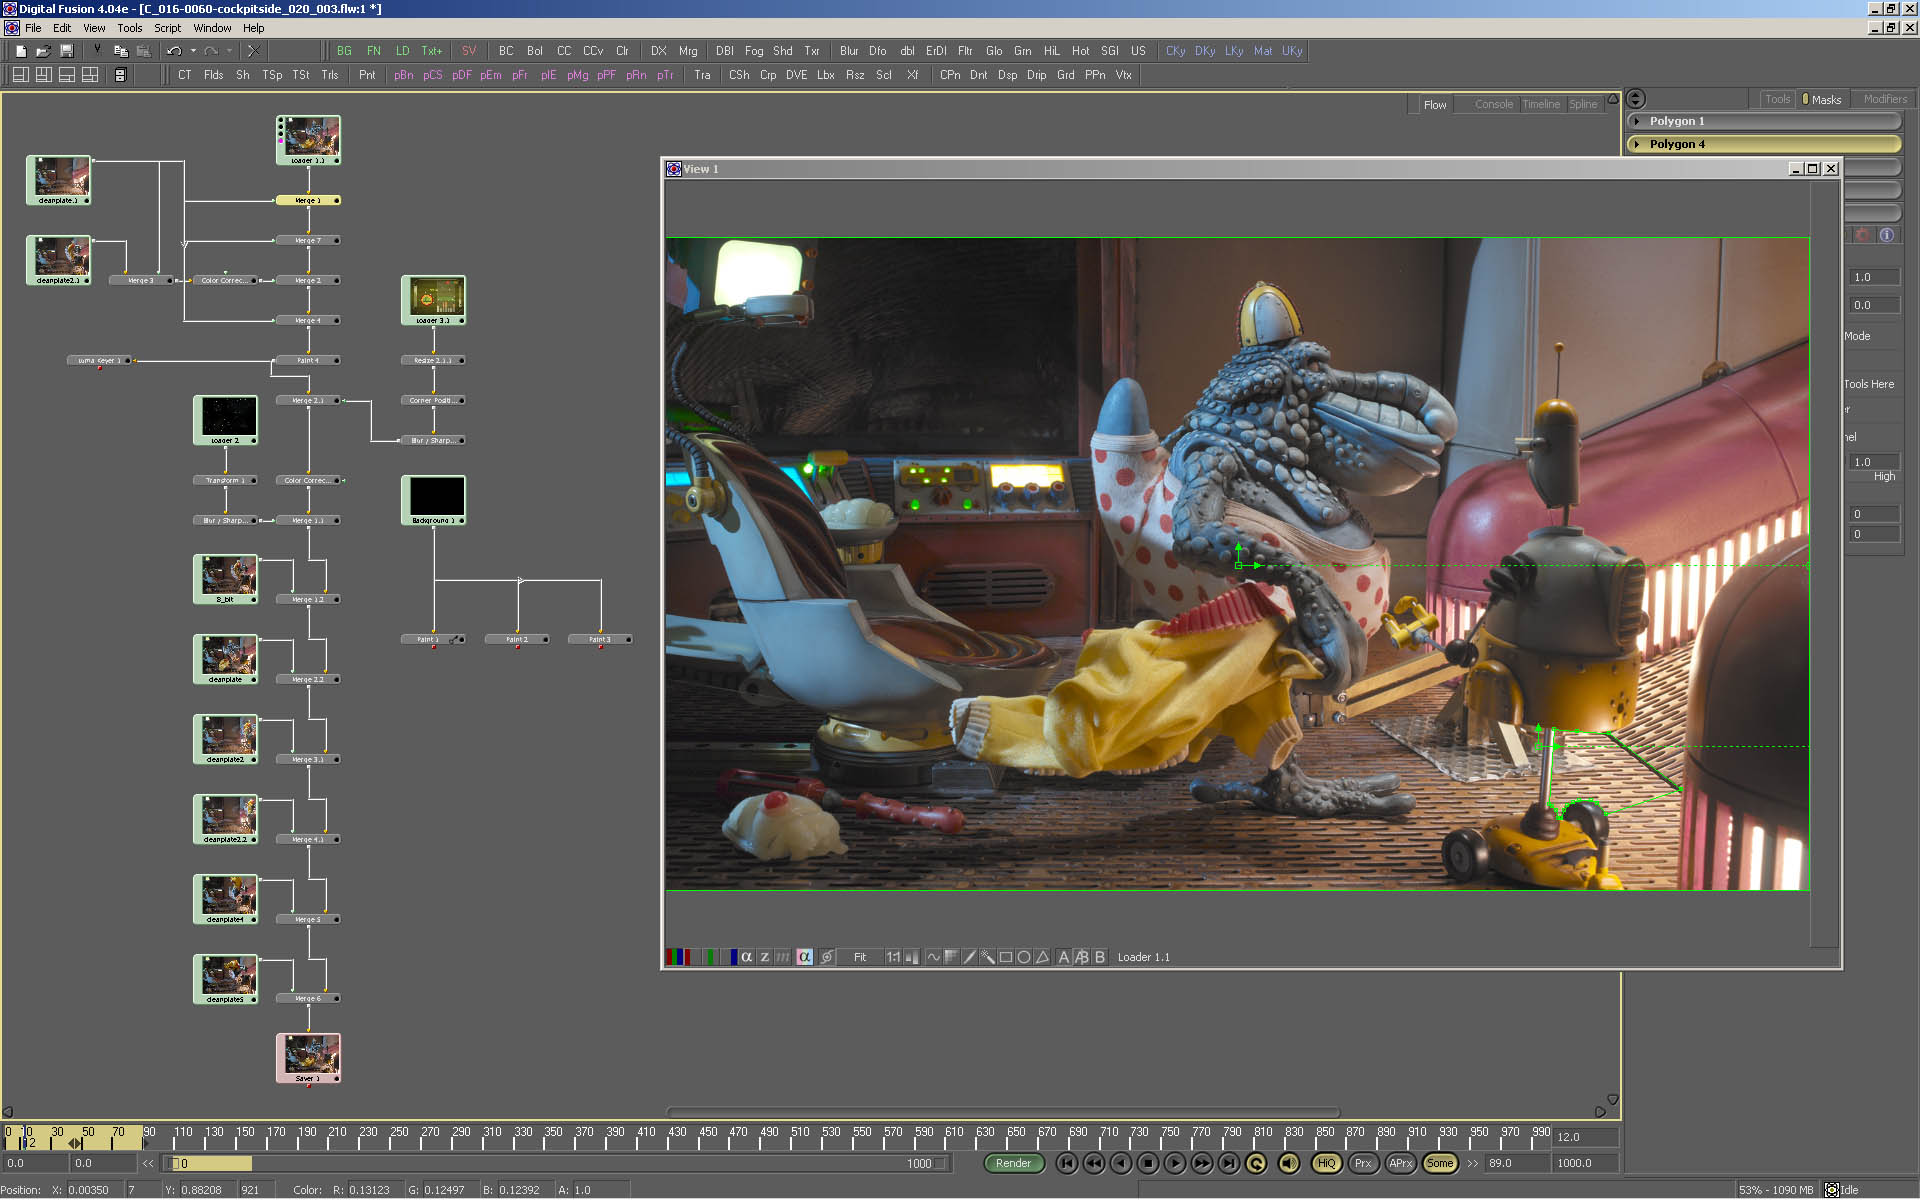This screenshot has width=1920, height=1200.
Task: Add a Merge tool via Mrg button
Action: tap(688, 51)
